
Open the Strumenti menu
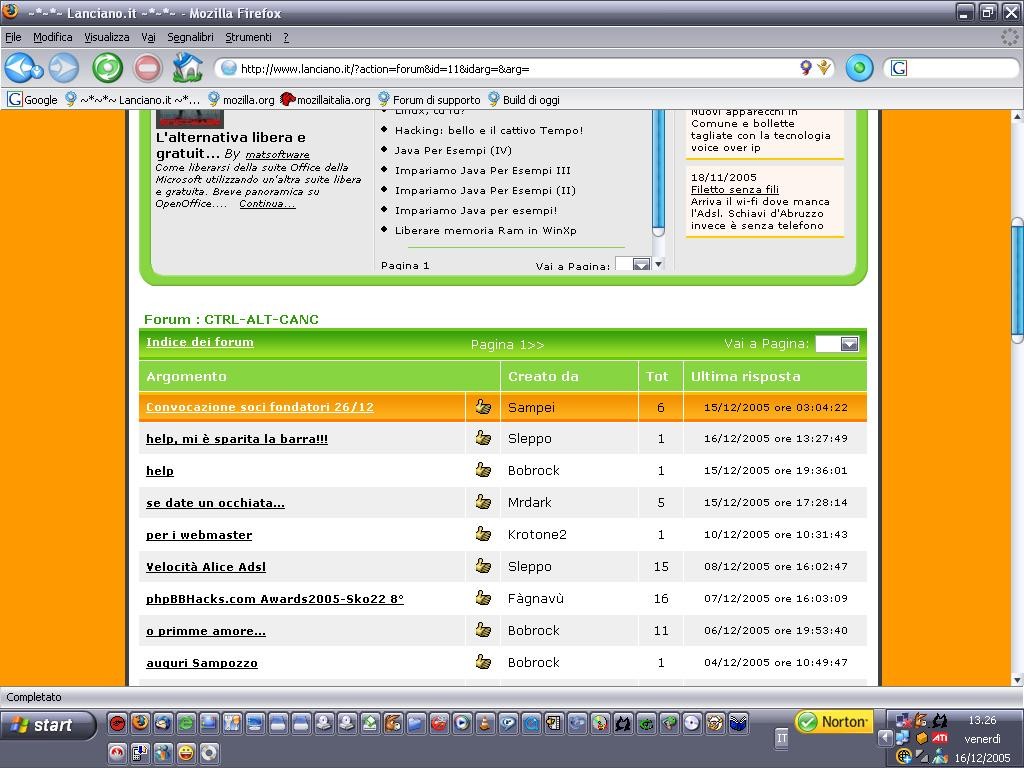tap(248, 37)
